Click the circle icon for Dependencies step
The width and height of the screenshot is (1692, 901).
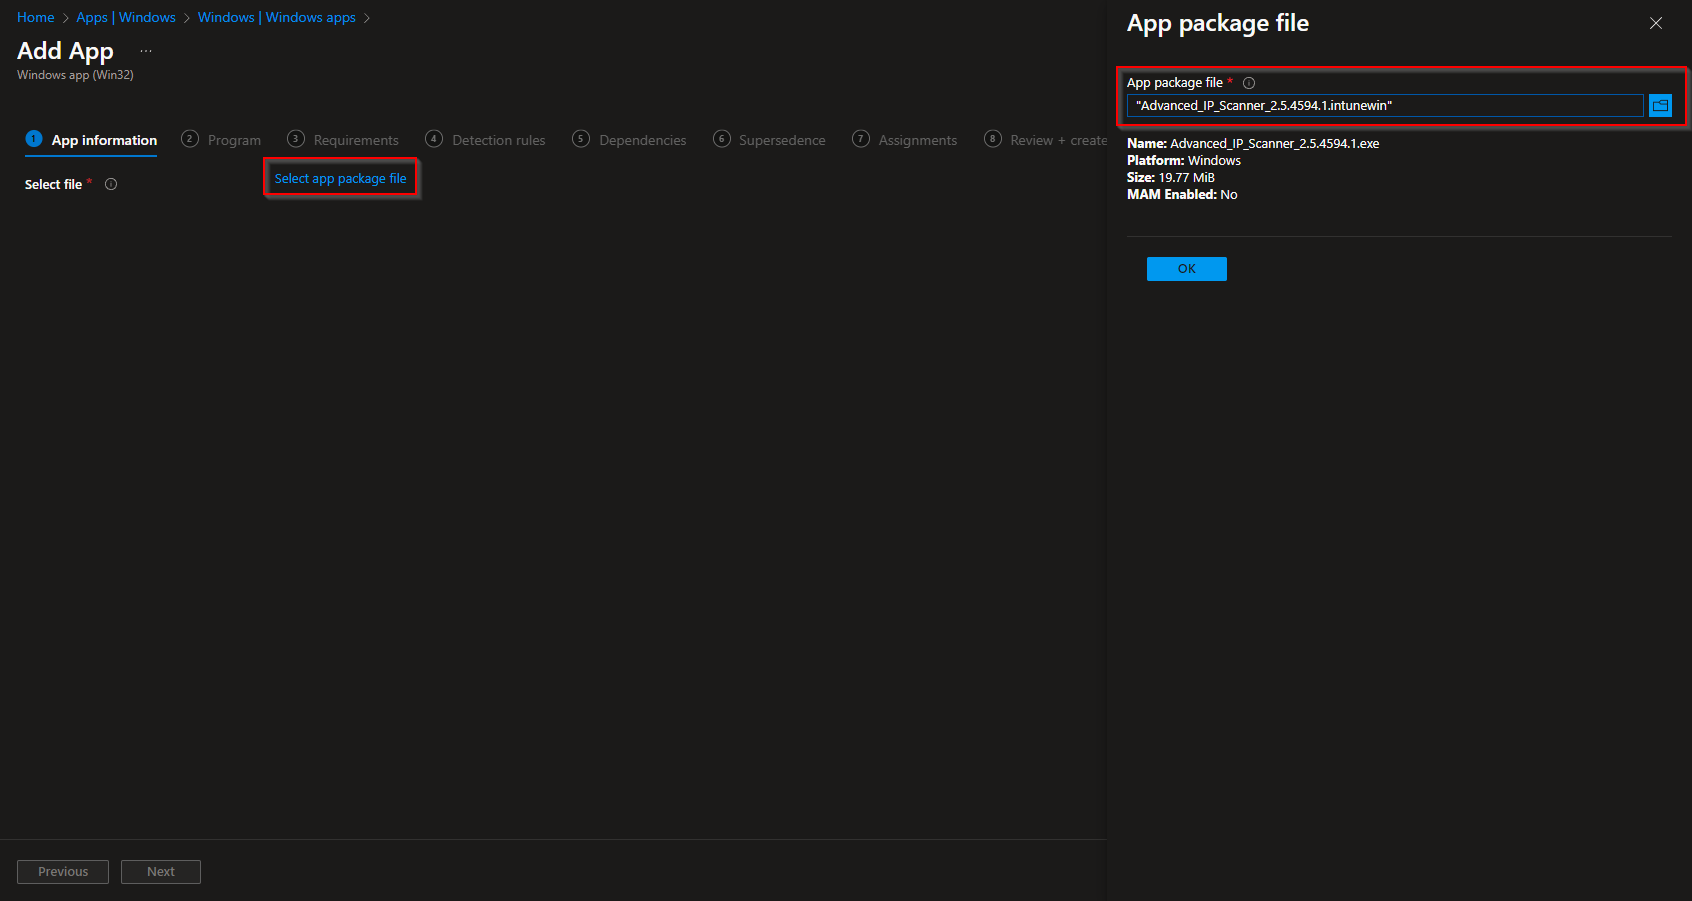pyautogui.click(x=581, y=139)
